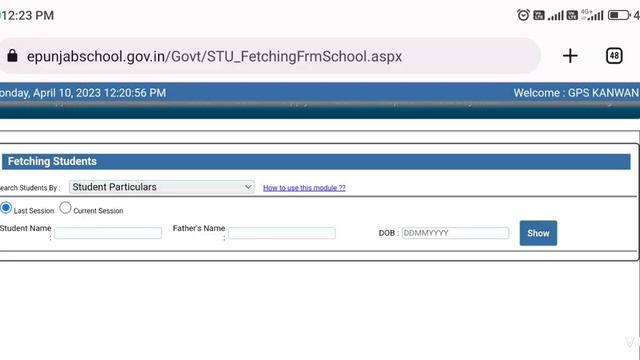
Task: Focus the Student Name input field
Action: click(x=108, y=233)
